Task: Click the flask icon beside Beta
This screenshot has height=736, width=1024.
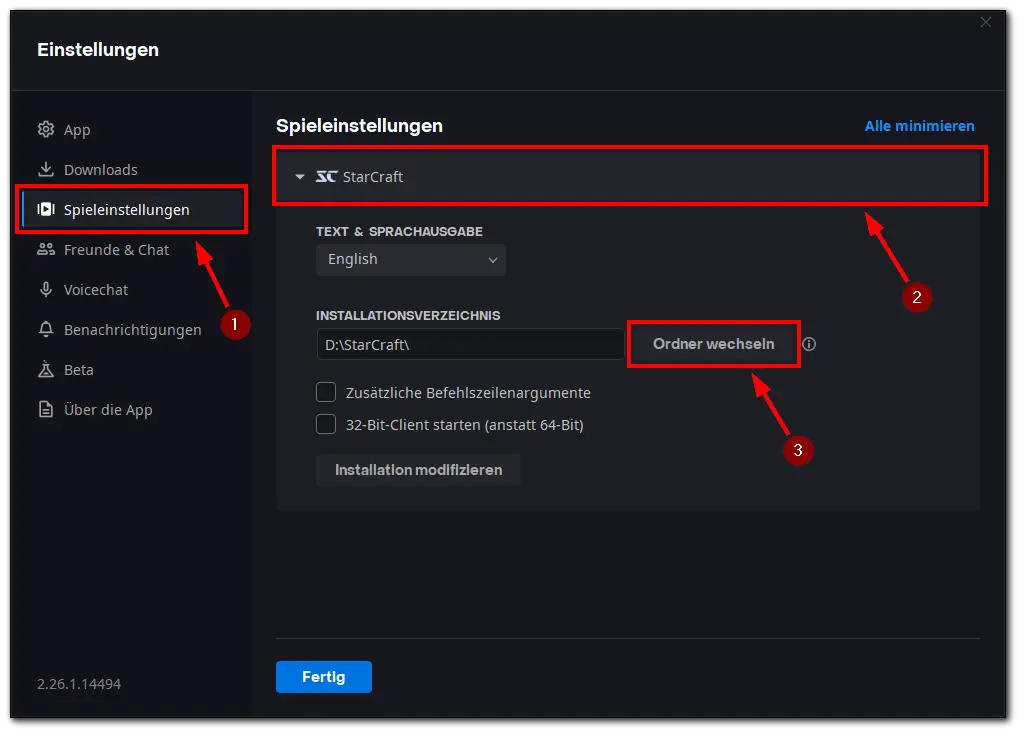Action: click(46, 369)
